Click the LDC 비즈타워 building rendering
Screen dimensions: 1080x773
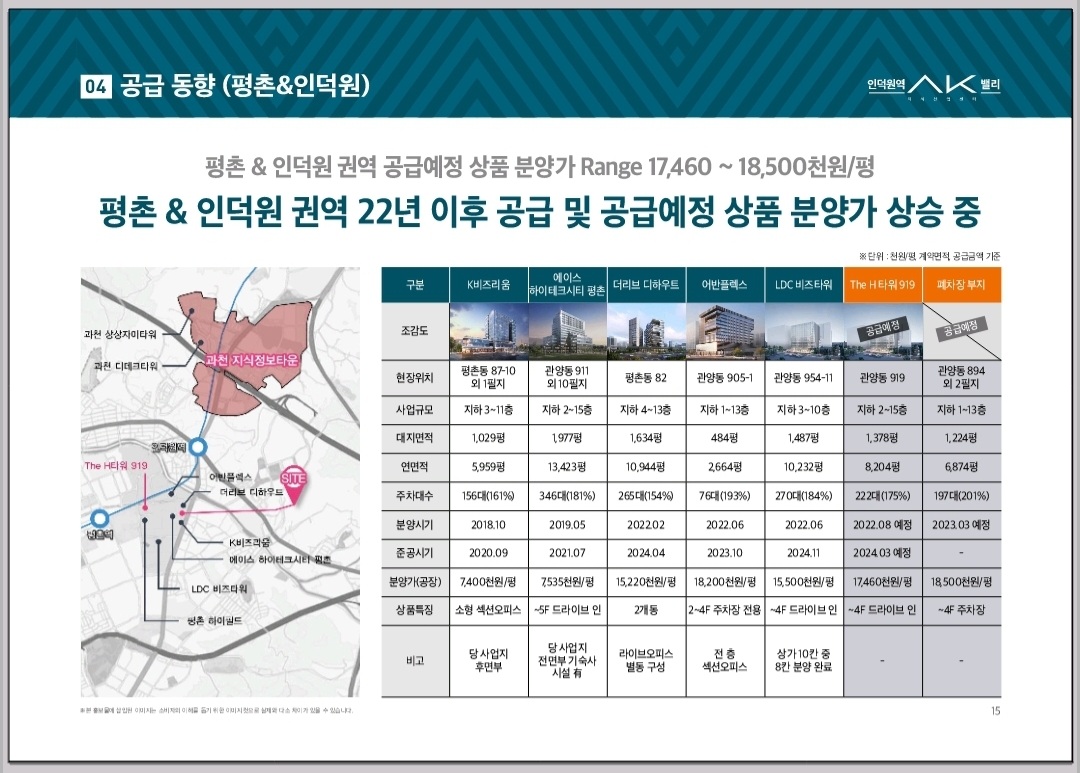(804, 331)
